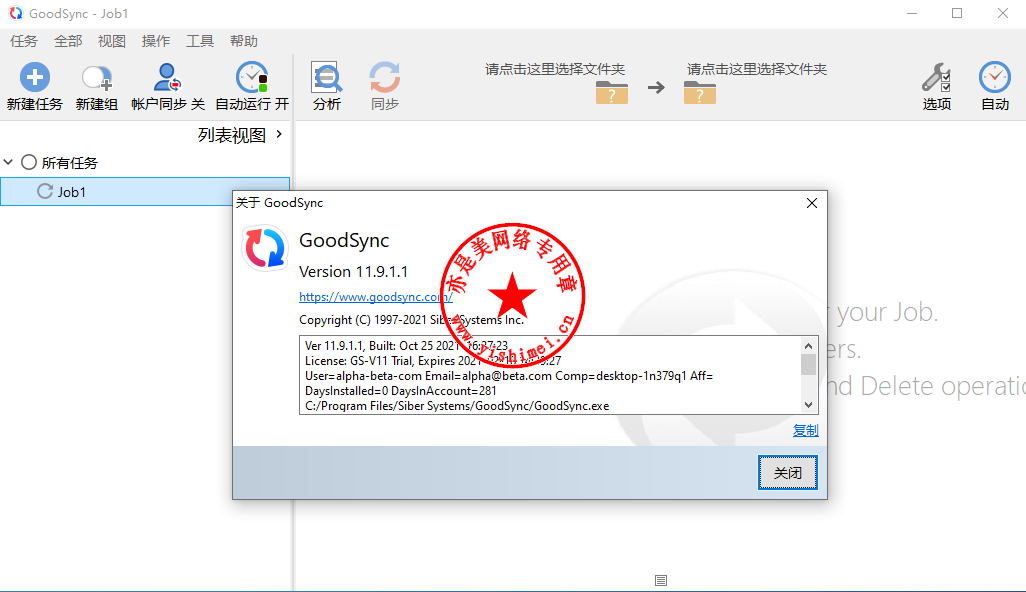This screenshot has width=1026, height=592.
Task: Click the small list icon at the bottom
Action: pyautogui.click(x=661, y=580)
